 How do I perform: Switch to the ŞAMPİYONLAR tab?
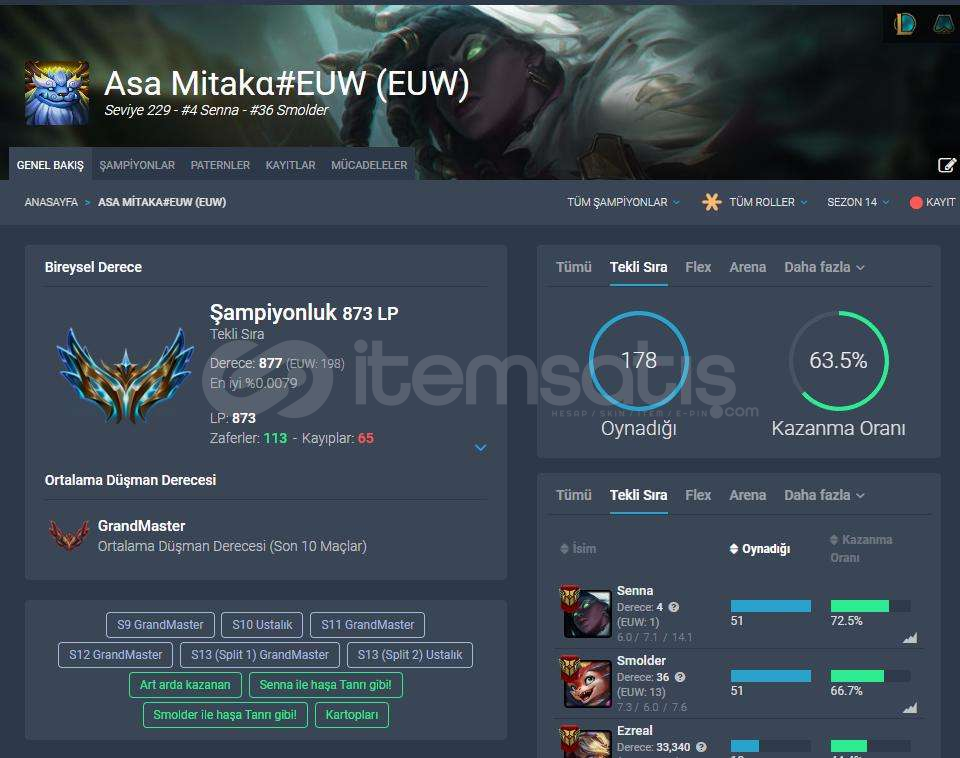point(137,165)
